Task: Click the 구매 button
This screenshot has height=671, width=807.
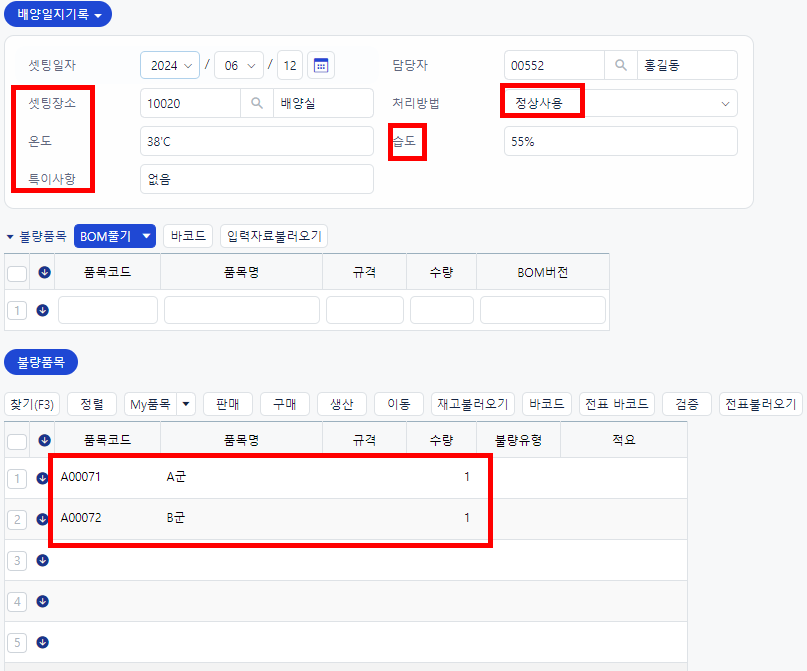Action: point(285,404)
